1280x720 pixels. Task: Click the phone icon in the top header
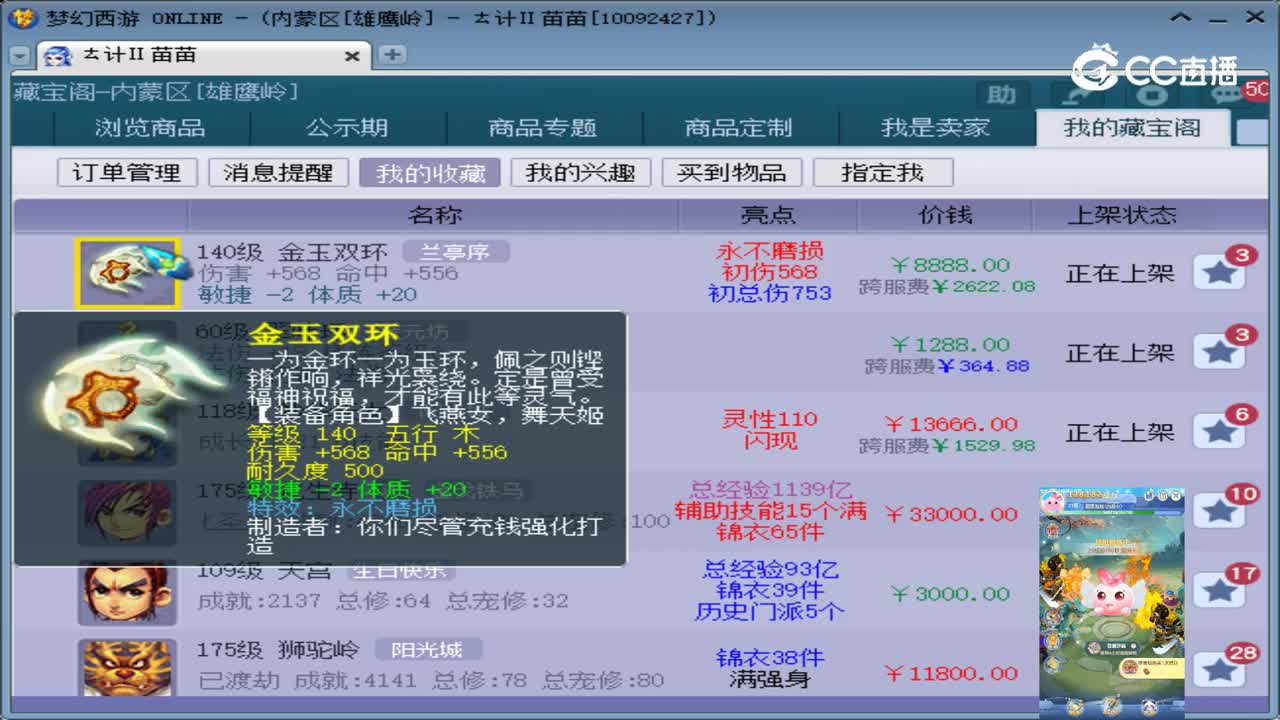click(x=1075, y=95)
